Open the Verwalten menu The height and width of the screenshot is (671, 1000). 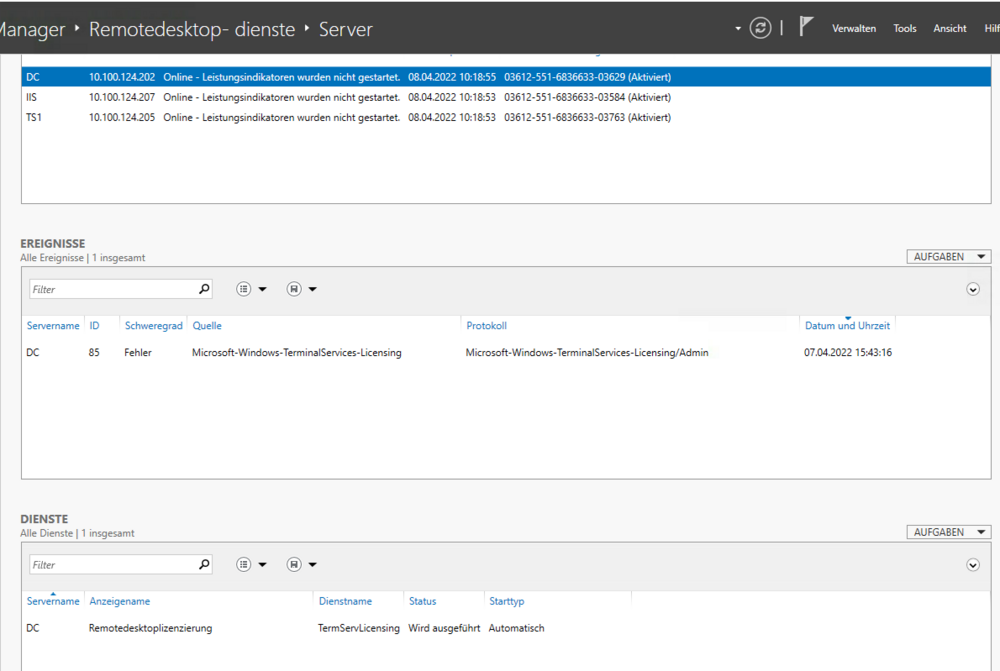(x=853, y=29)
